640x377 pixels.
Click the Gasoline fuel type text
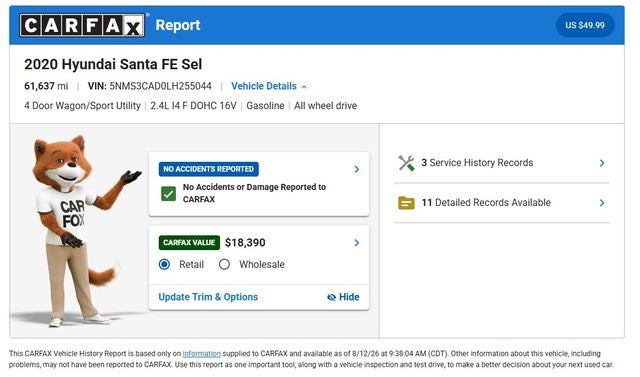pos(265,106)
